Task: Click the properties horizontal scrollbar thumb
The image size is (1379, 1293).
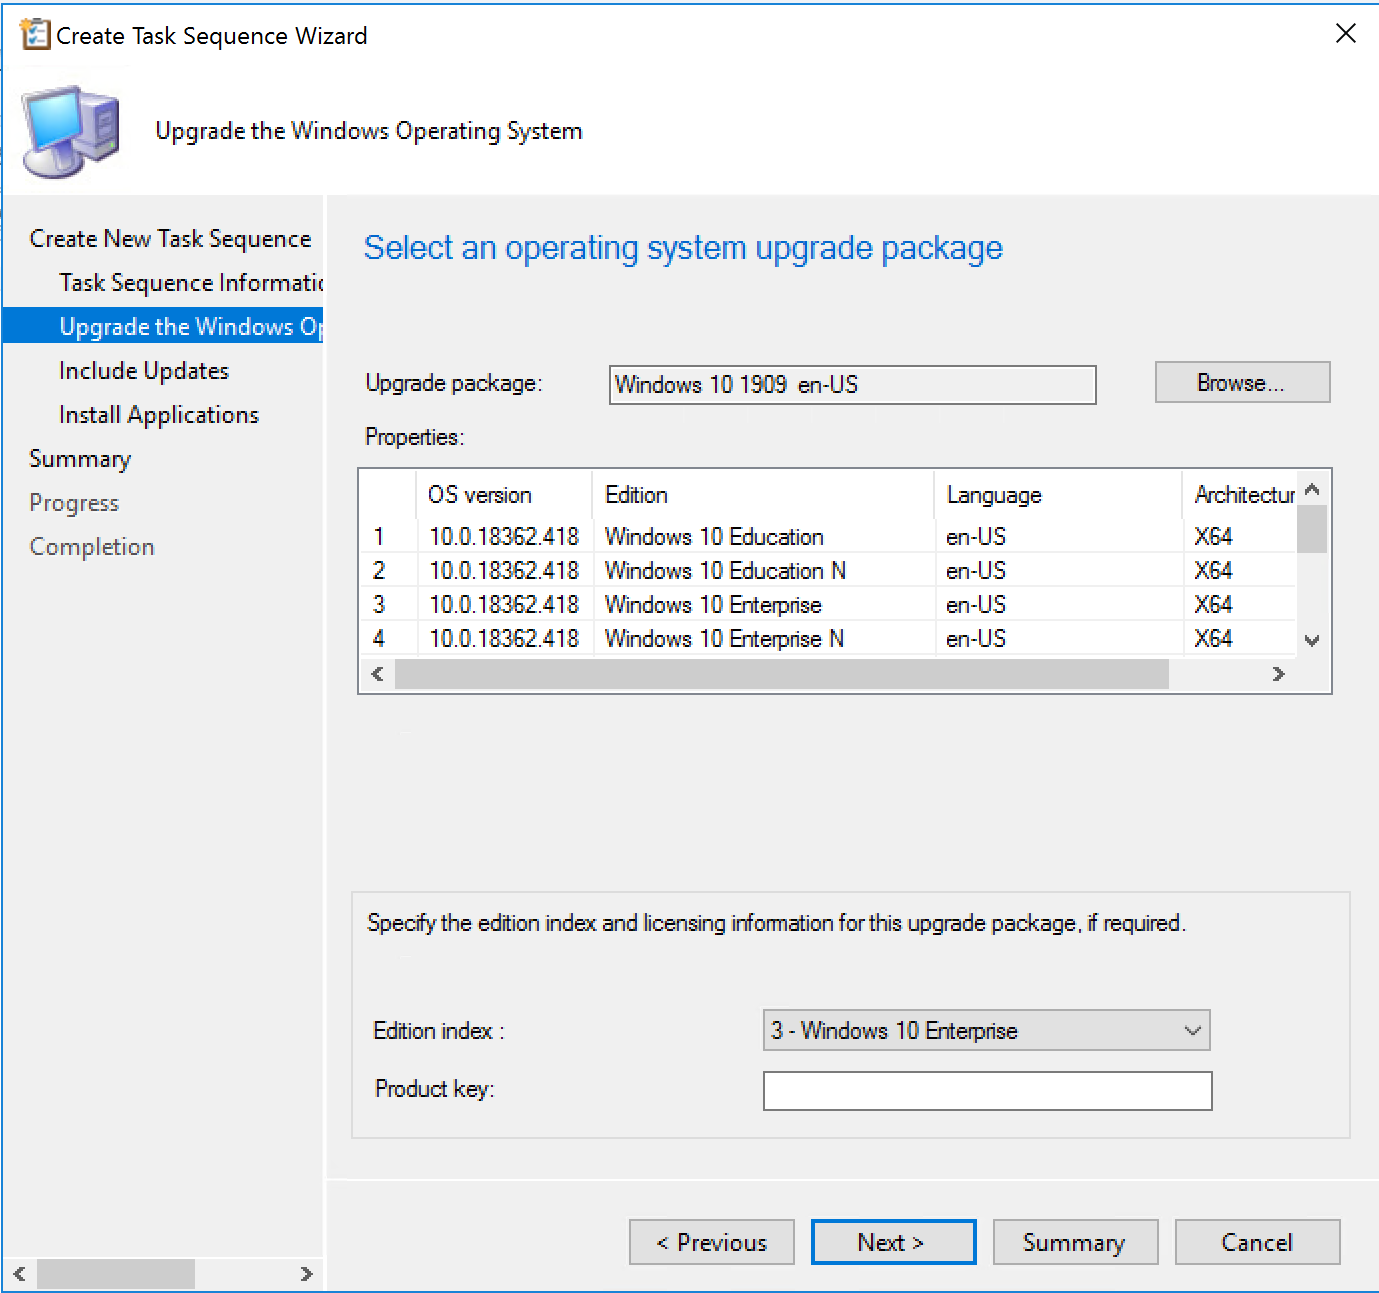Action: (x=782, y=674)
